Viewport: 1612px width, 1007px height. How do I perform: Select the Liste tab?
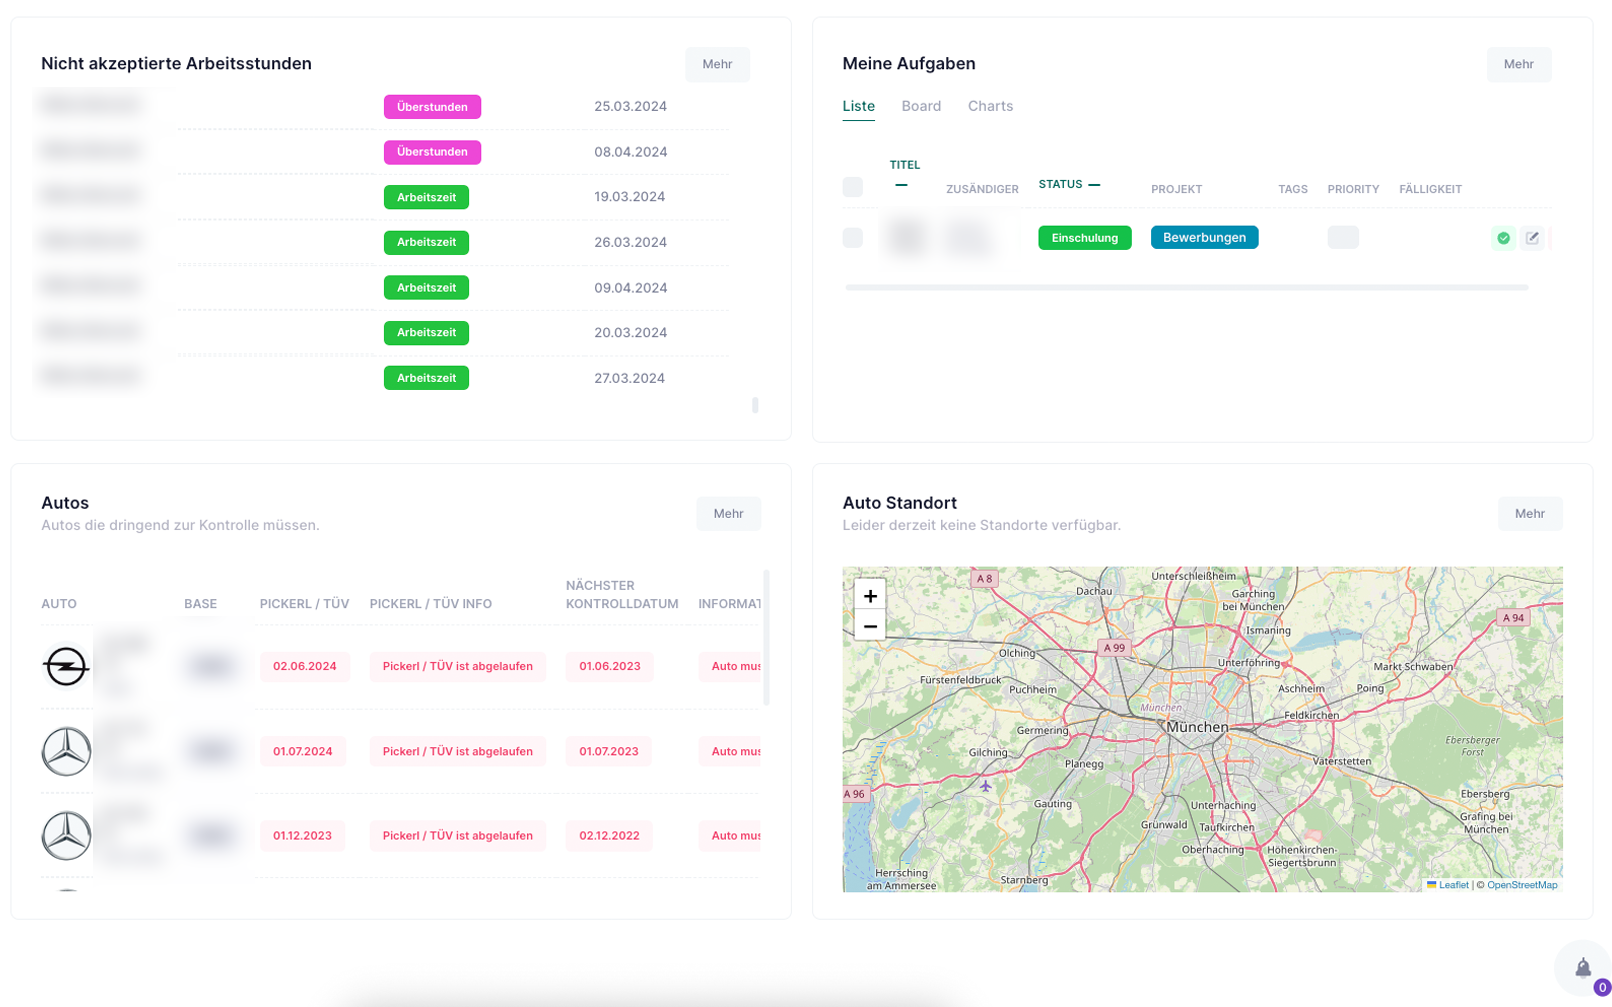858,106
